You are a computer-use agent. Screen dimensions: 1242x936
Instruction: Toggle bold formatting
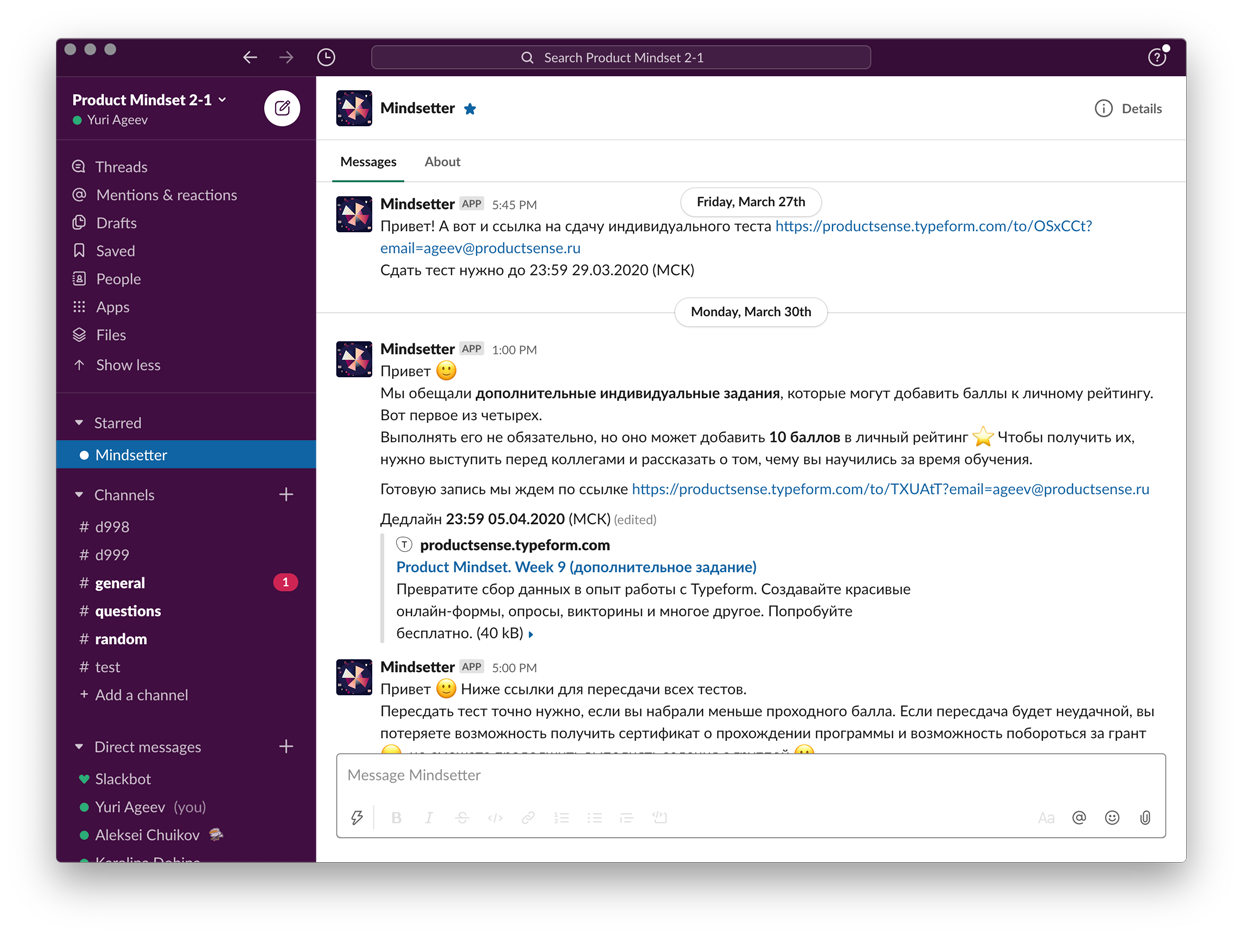(396, 818)
